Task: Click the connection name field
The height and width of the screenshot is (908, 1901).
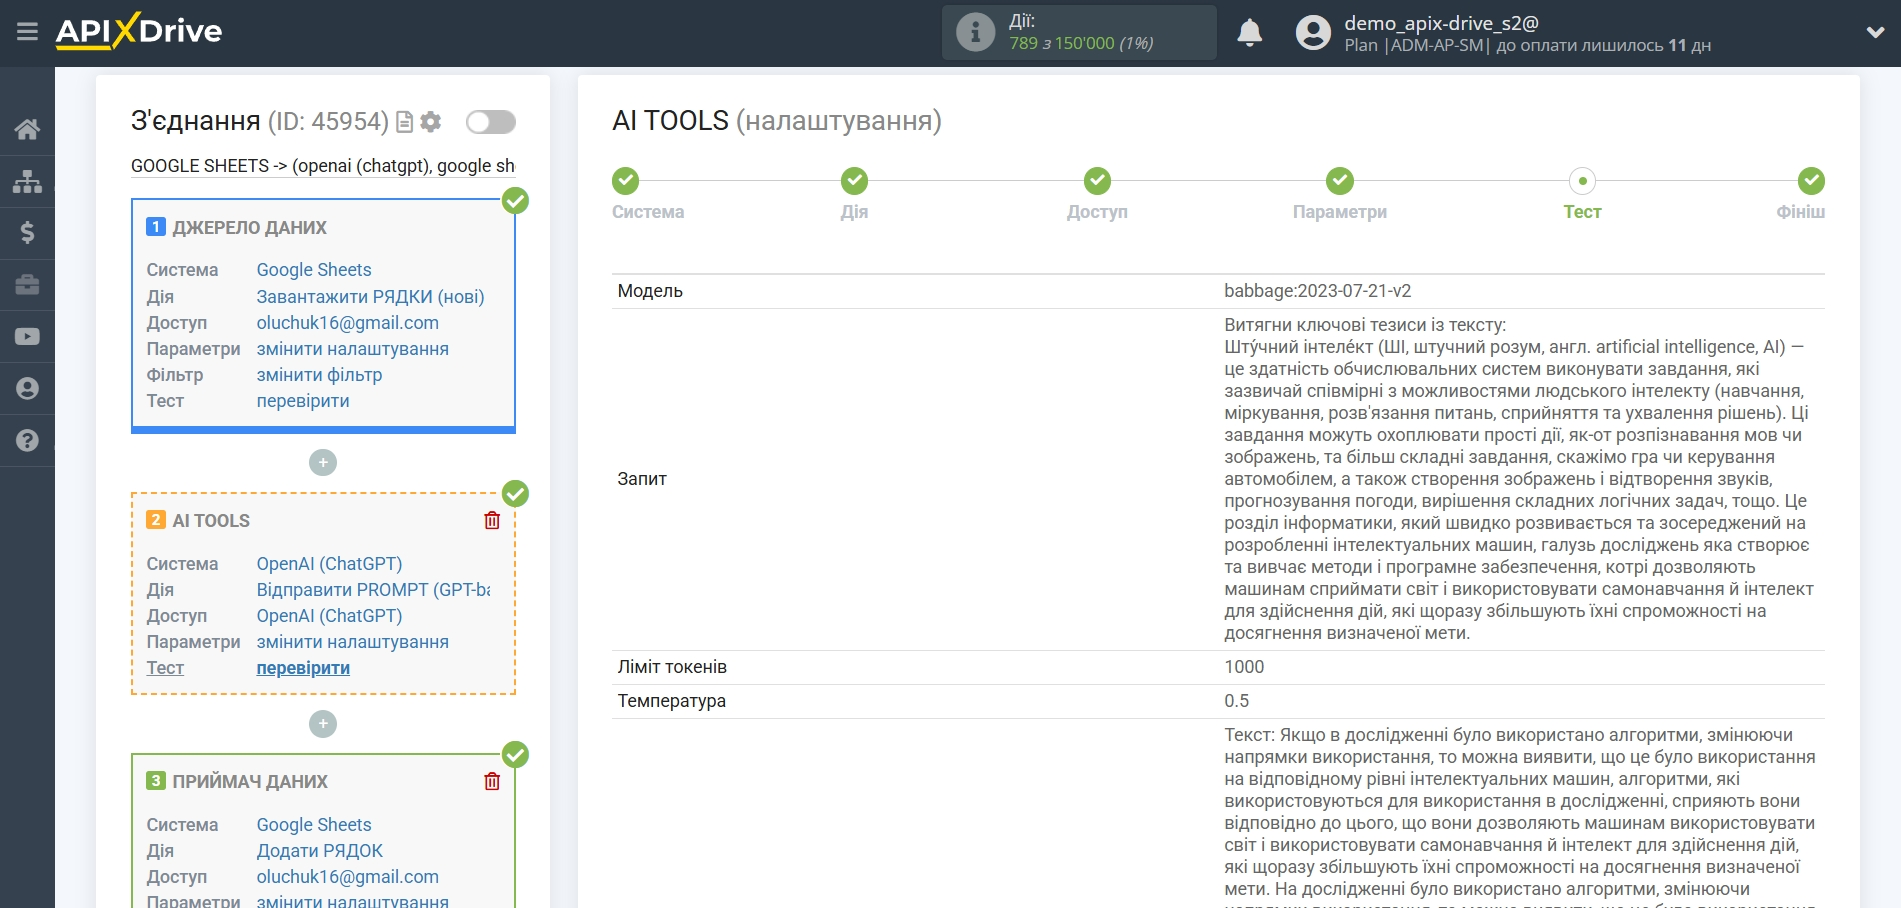Action: tap(323, 166)
